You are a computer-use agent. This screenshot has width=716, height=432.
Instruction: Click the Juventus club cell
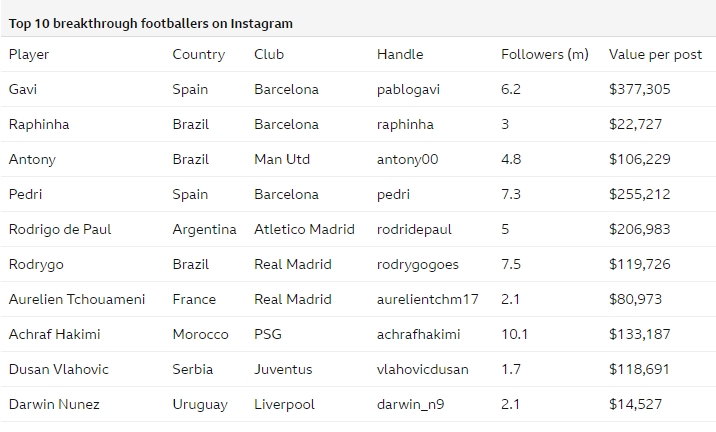(x=283, y=369)
